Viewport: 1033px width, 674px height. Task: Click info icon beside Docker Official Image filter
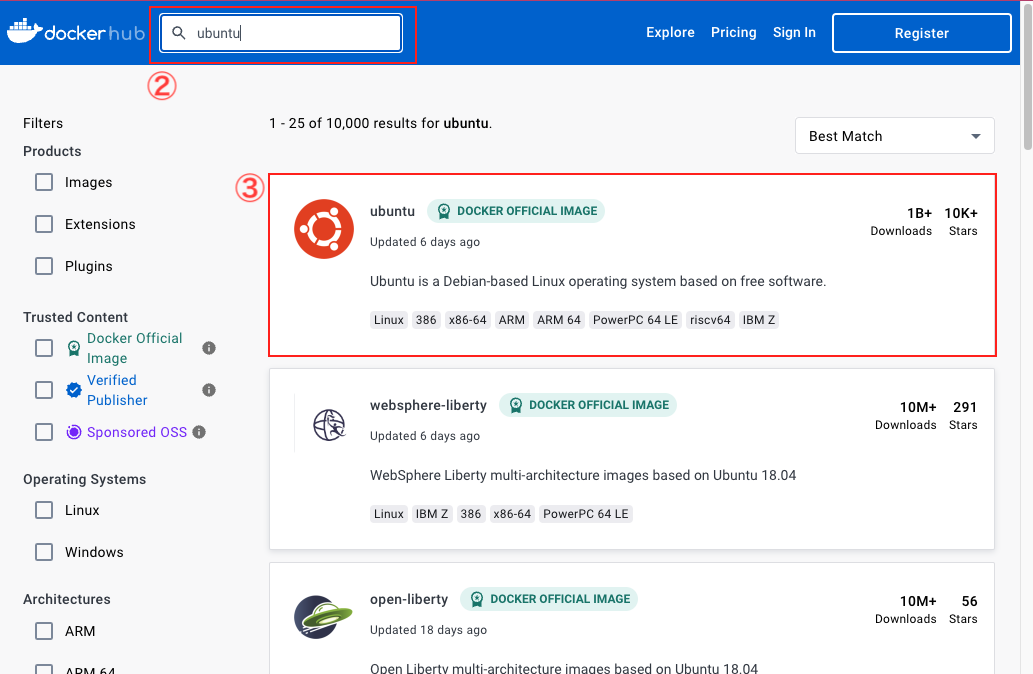pyautogui.click(x=209, y=348)
